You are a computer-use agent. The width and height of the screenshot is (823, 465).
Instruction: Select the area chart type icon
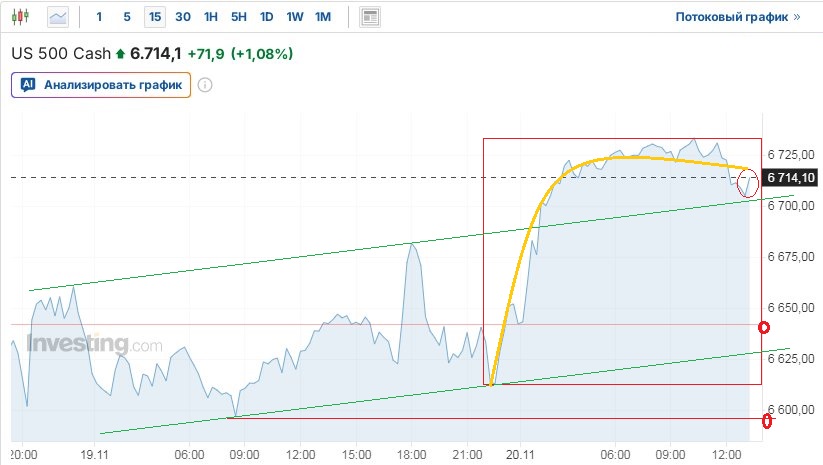click(x=58, y=17)
